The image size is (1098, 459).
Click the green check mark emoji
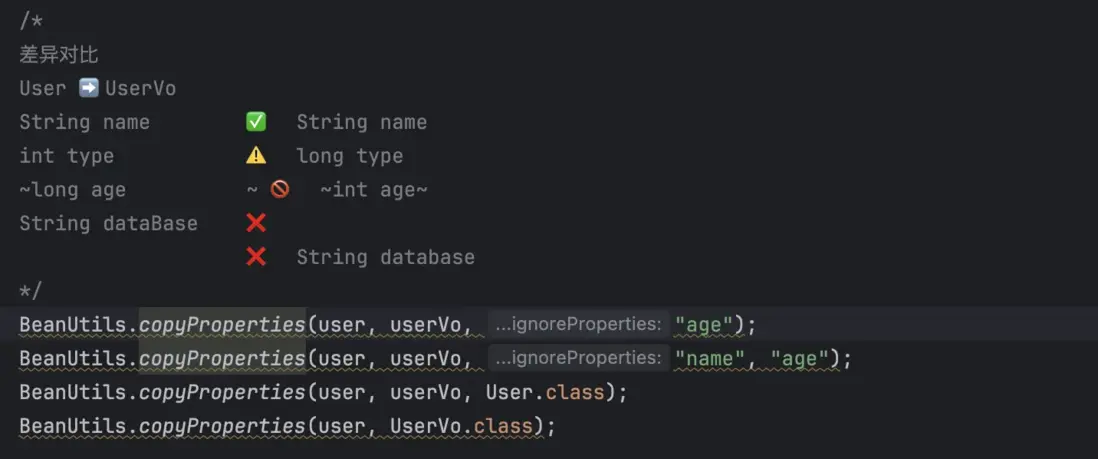[x=256, y=122]
